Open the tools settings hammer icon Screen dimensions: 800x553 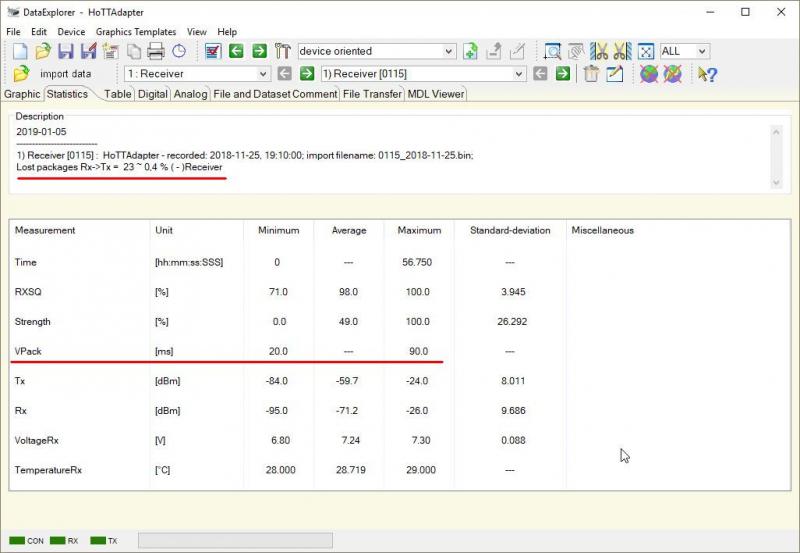283,51
